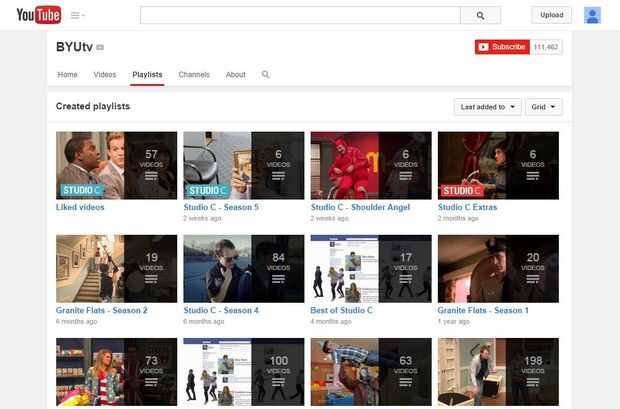Click the 63 videos playlist thumbnail
Screen dimensions: 620x409
coord(371,372)
